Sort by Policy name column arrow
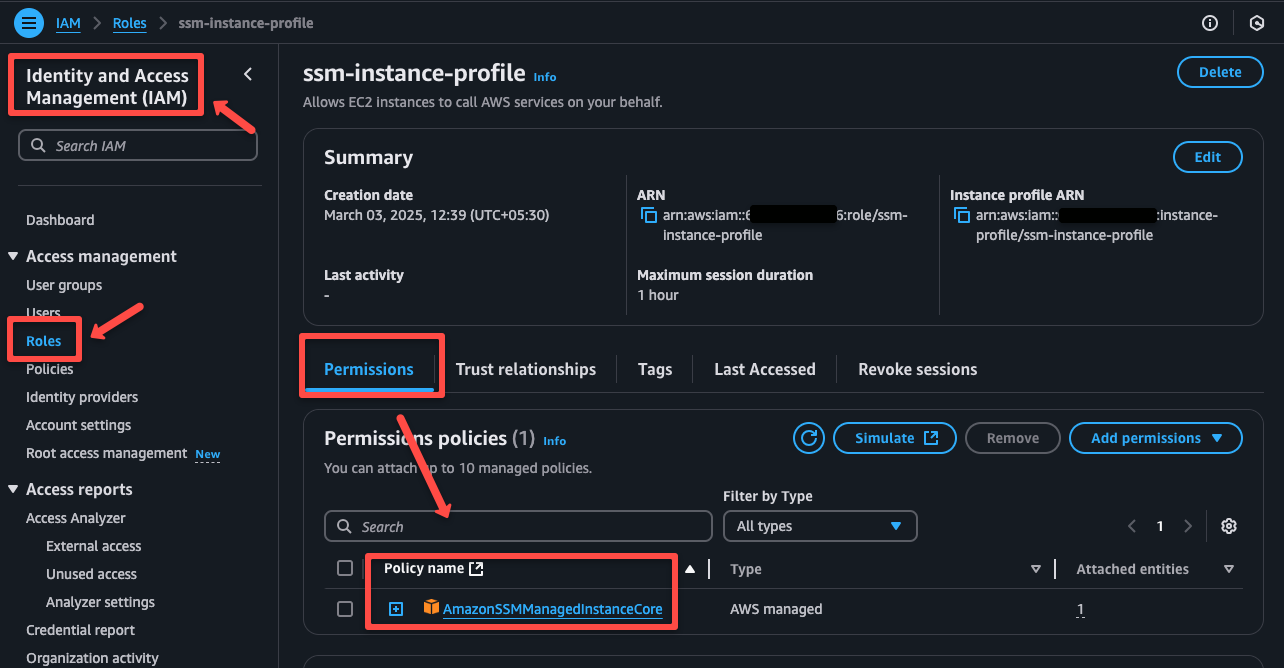The height and width of the screenshot is (668, 1284). [690, 567]
